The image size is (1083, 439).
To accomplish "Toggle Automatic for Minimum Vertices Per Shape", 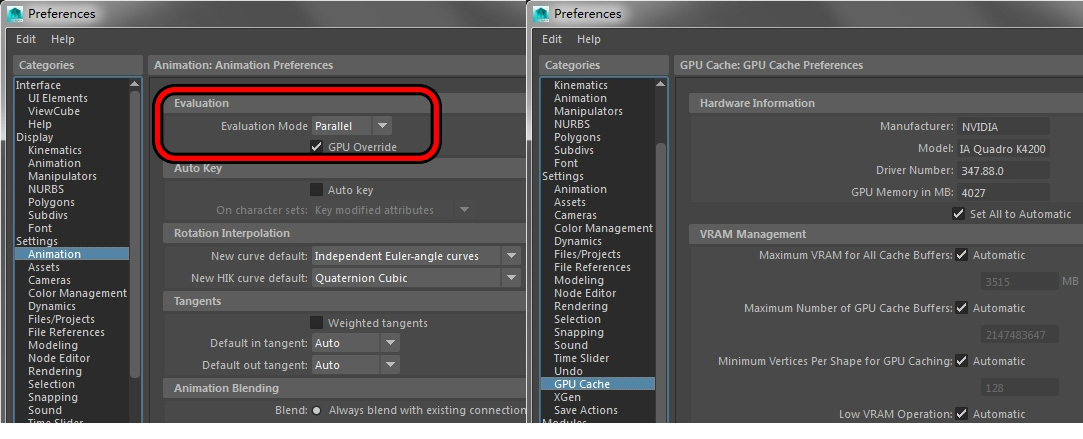I will click(961, 361).
